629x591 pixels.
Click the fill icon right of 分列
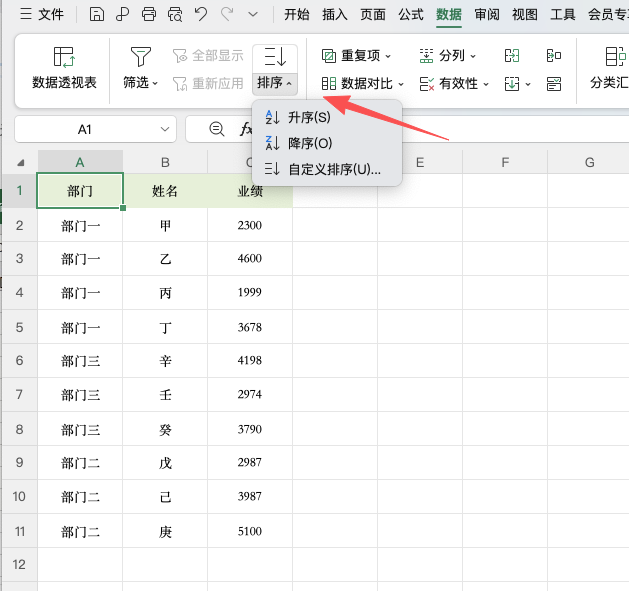pyautogui.click(x=512, y=56)
